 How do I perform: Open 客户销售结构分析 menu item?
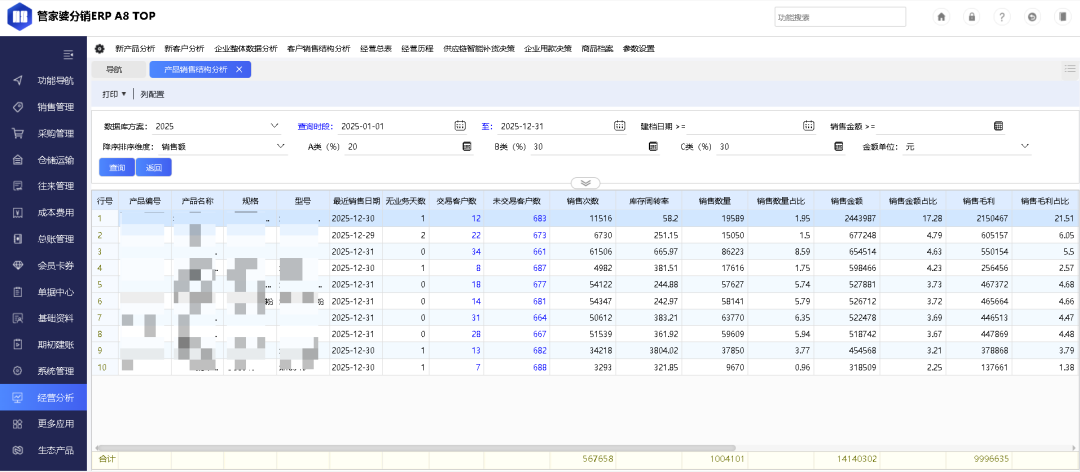pos(318,49)
